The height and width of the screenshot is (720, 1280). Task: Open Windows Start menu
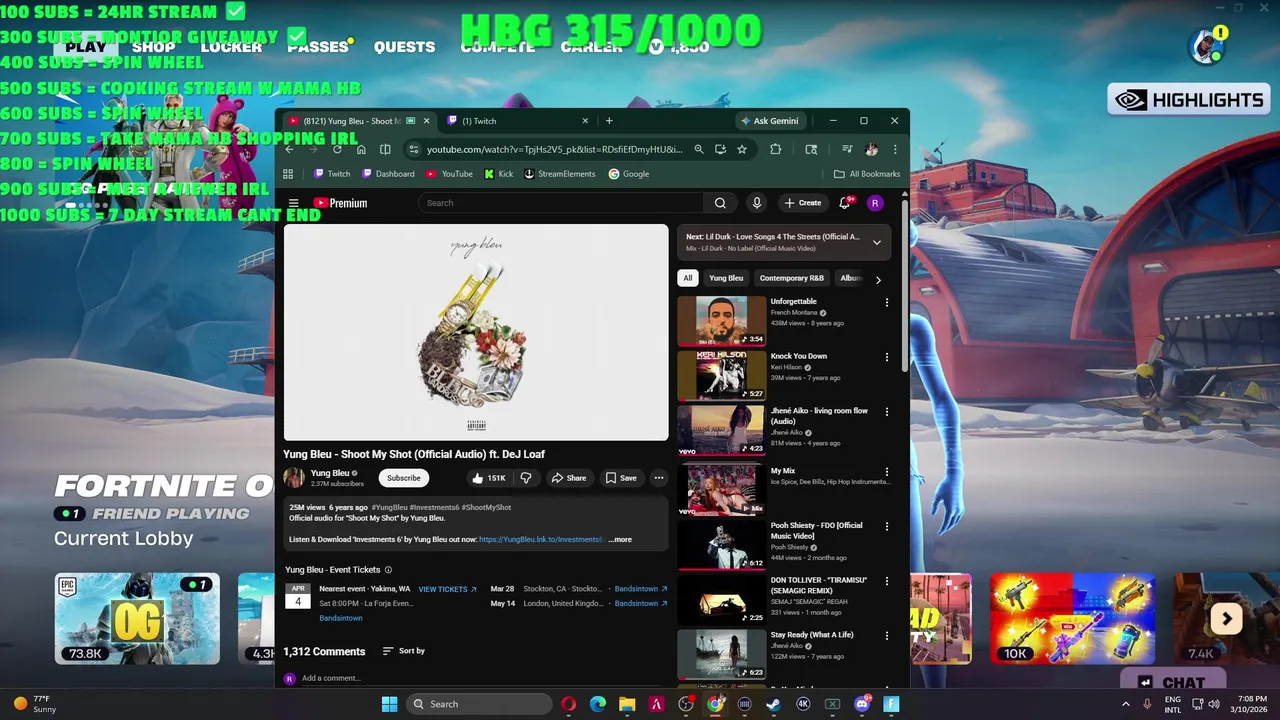coord(389,704)
